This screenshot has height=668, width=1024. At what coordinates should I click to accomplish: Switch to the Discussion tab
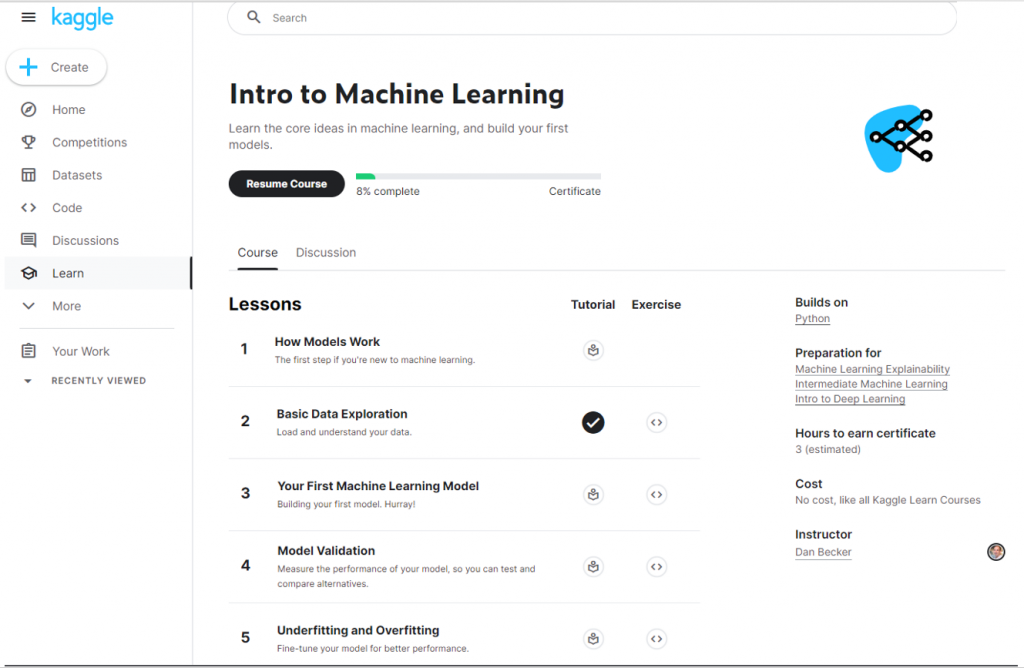point(326,252)
